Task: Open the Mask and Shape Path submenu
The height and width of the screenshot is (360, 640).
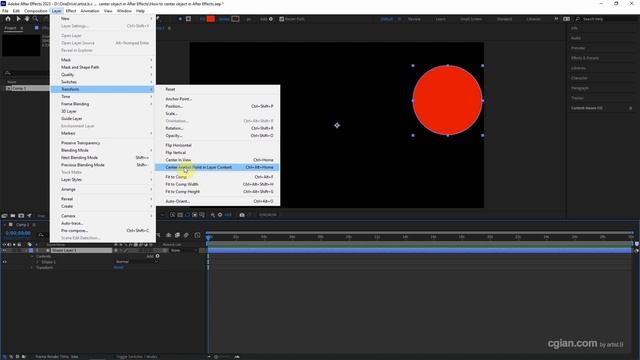Action: tap(103, 67)
